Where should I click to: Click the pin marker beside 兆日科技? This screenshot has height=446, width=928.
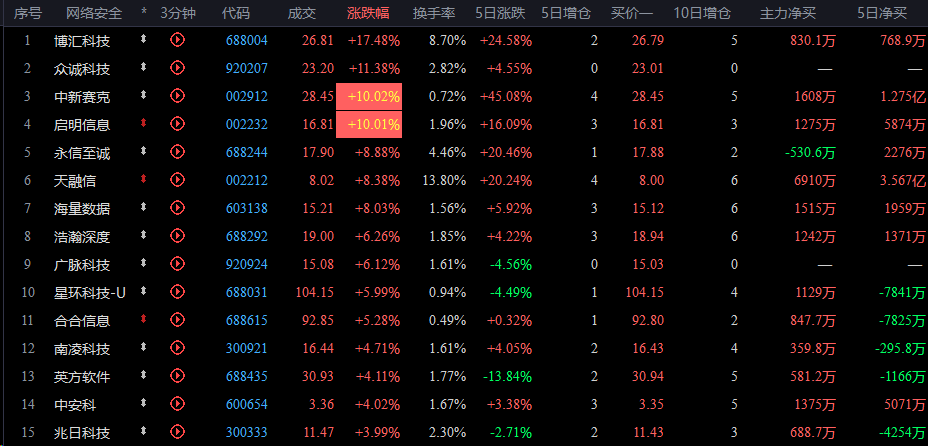tap(143, 431)
